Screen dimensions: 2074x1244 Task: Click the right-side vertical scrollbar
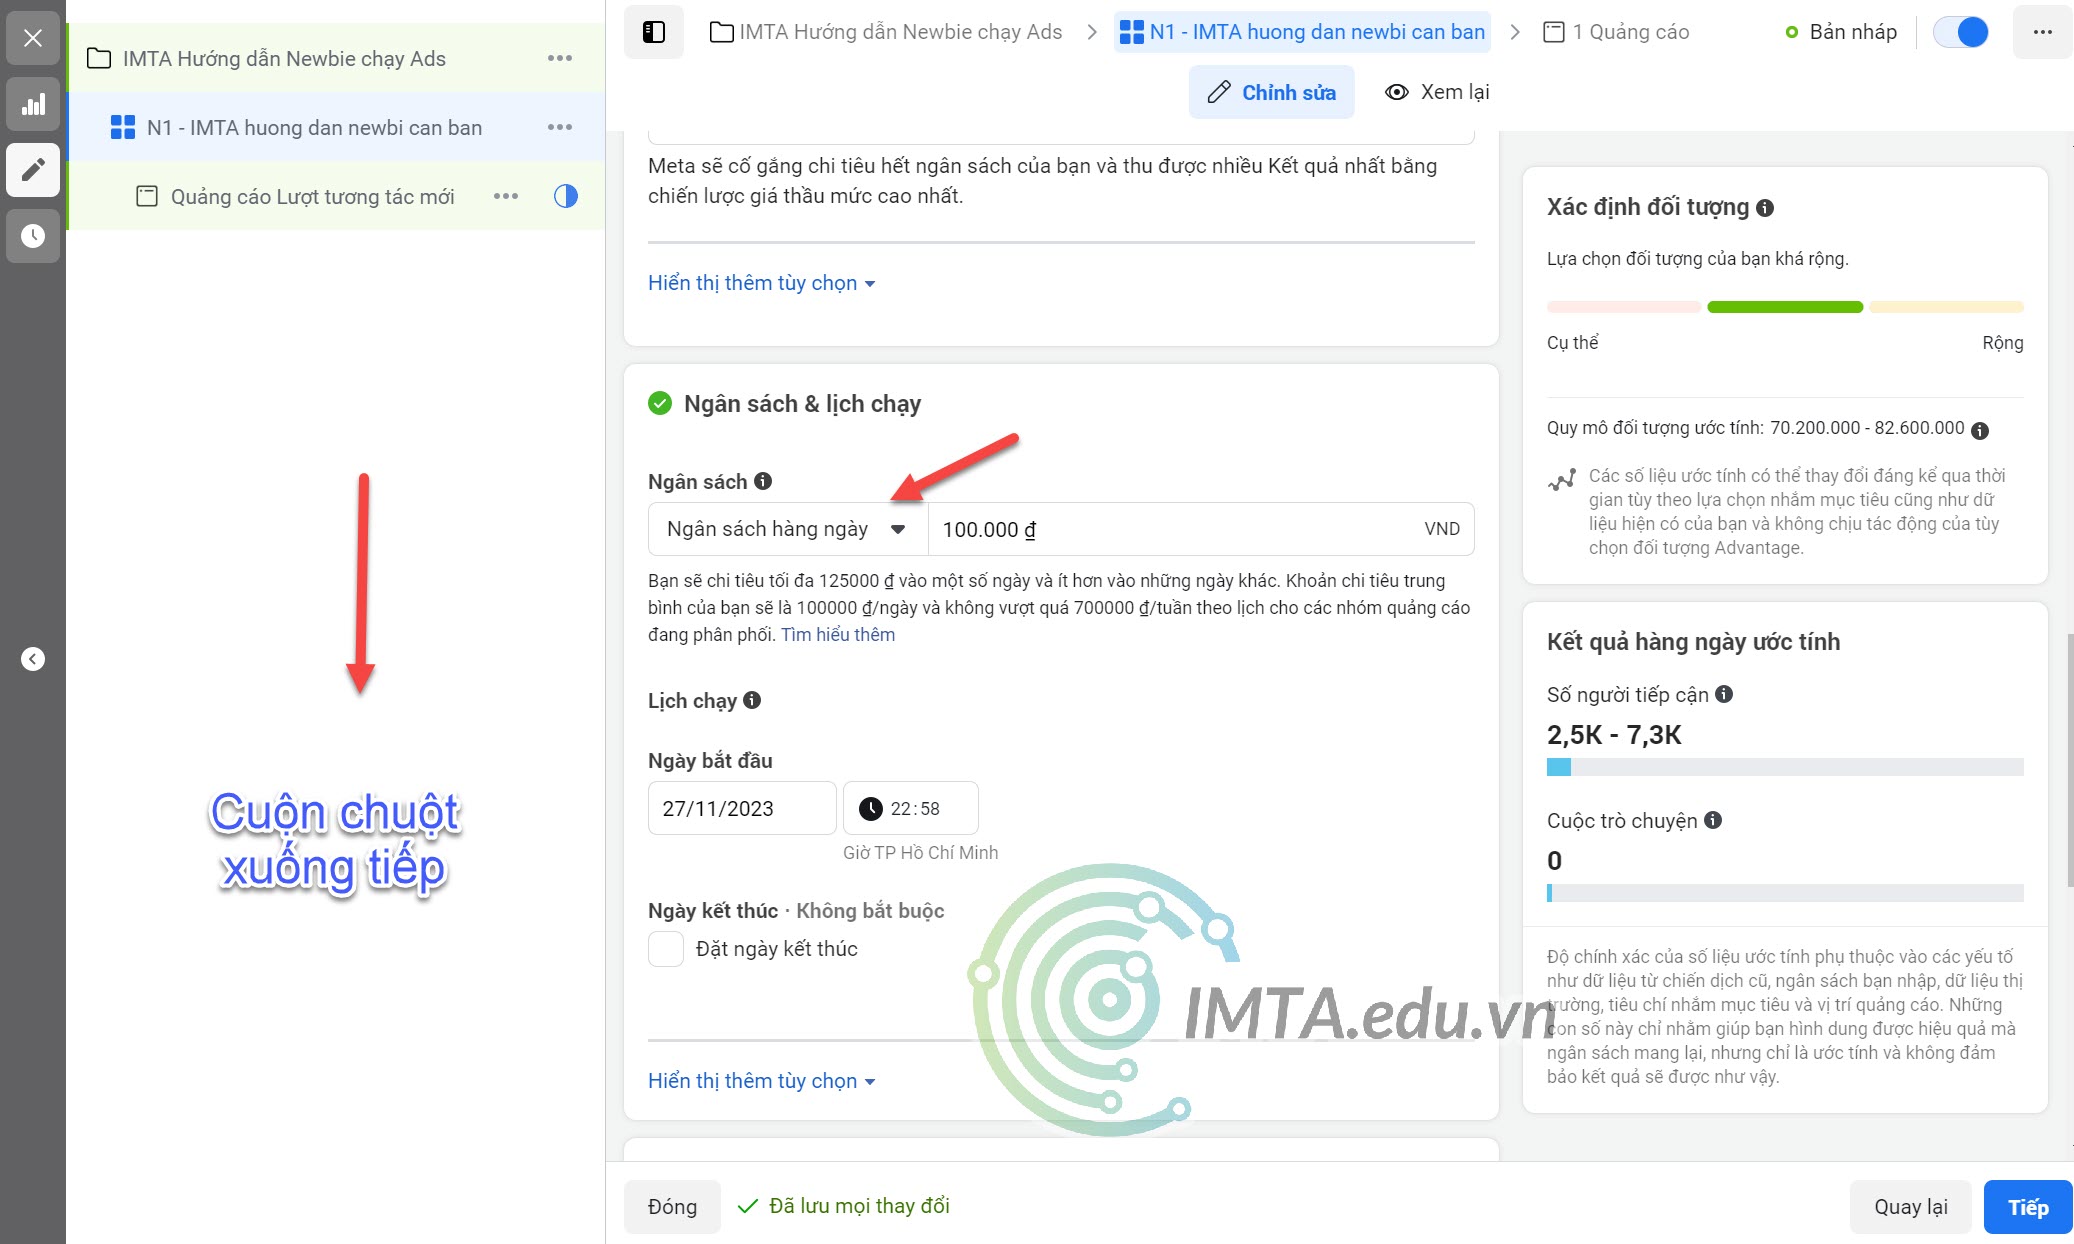click(x=2070, y=760)
